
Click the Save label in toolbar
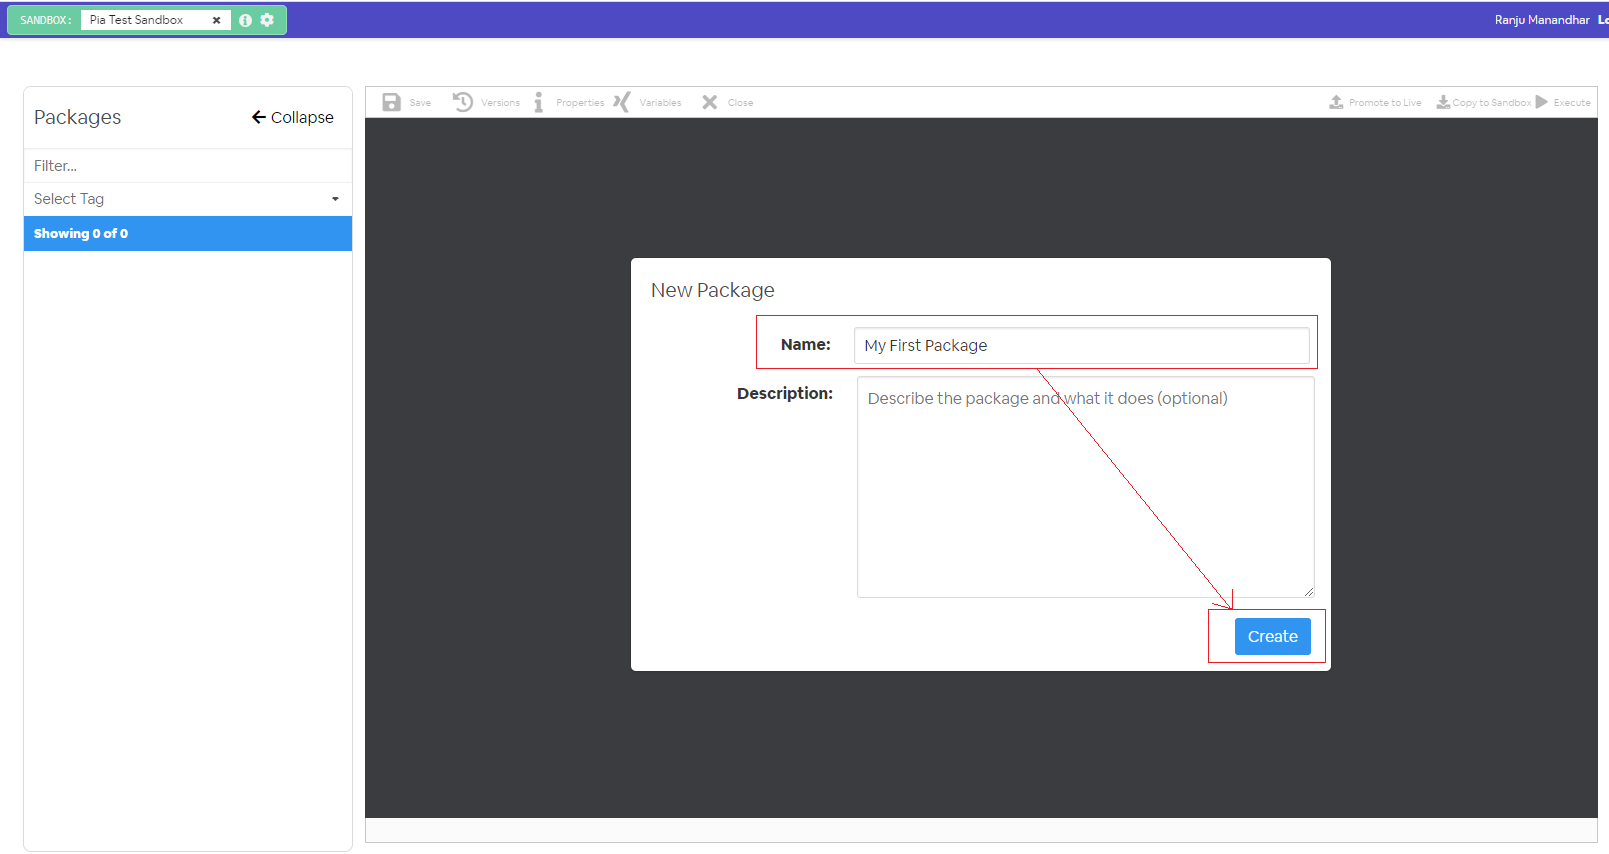(420, 103)
